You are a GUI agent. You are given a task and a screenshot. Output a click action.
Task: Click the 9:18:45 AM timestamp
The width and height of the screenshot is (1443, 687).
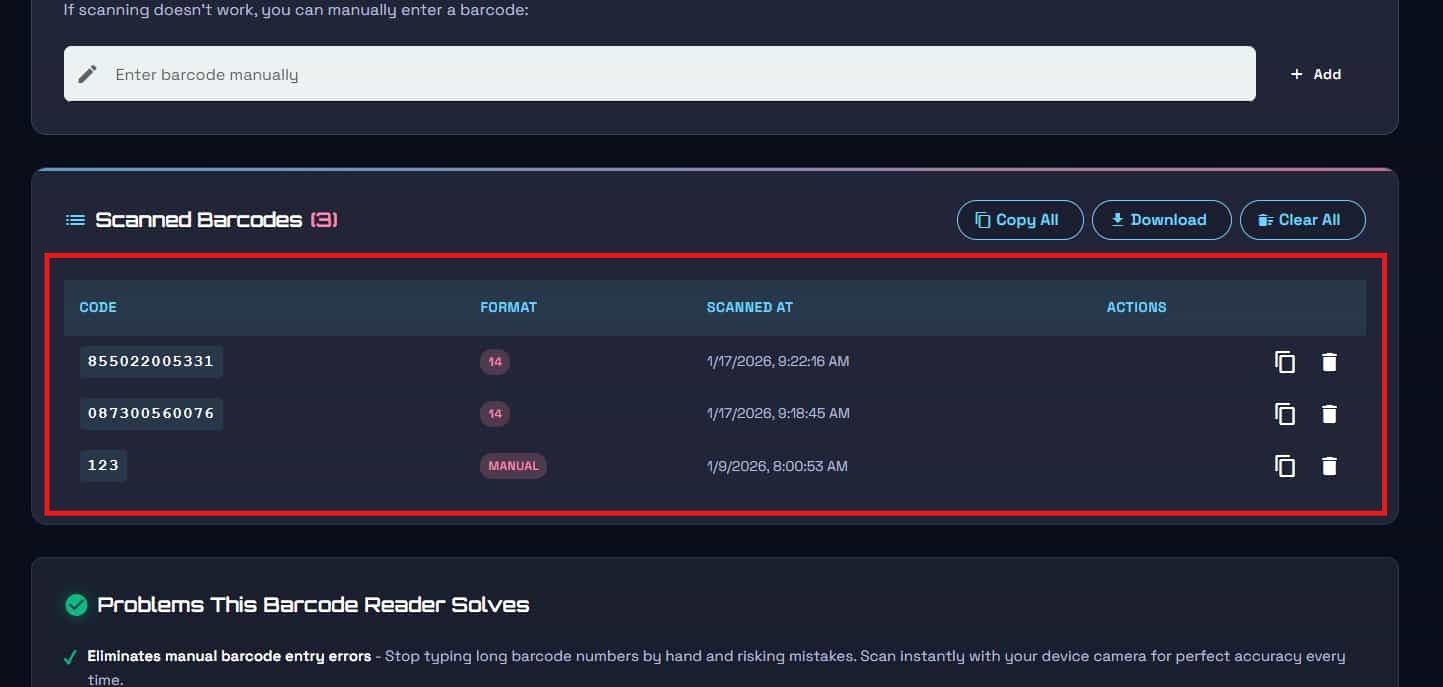(x=778, y=413)
